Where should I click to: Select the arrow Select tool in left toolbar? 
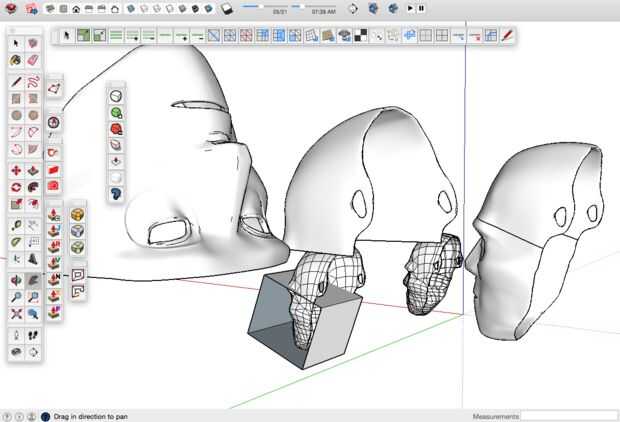pos(16,43)
